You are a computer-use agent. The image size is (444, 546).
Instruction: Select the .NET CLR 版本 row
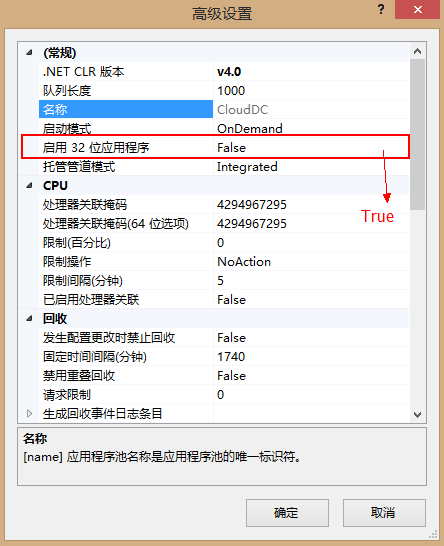click(224, 72)
